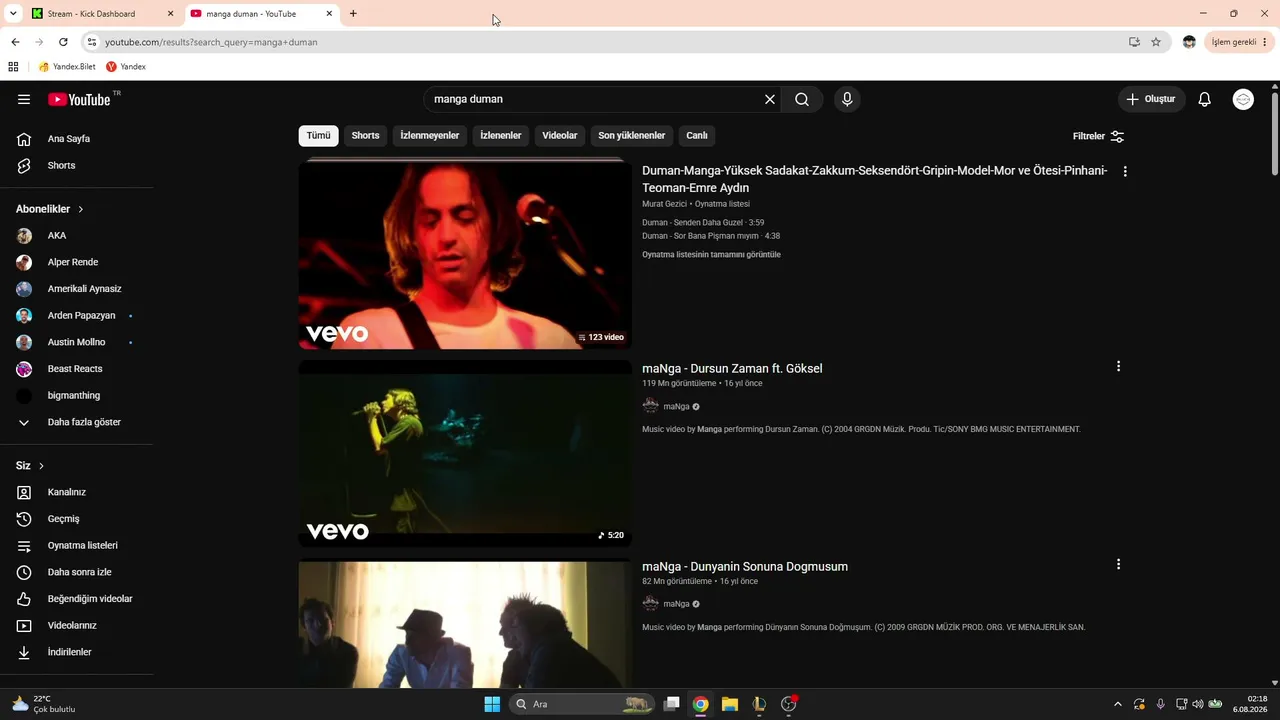Clear search text with the X icon
1280x720 pixels.
(770, 99)
